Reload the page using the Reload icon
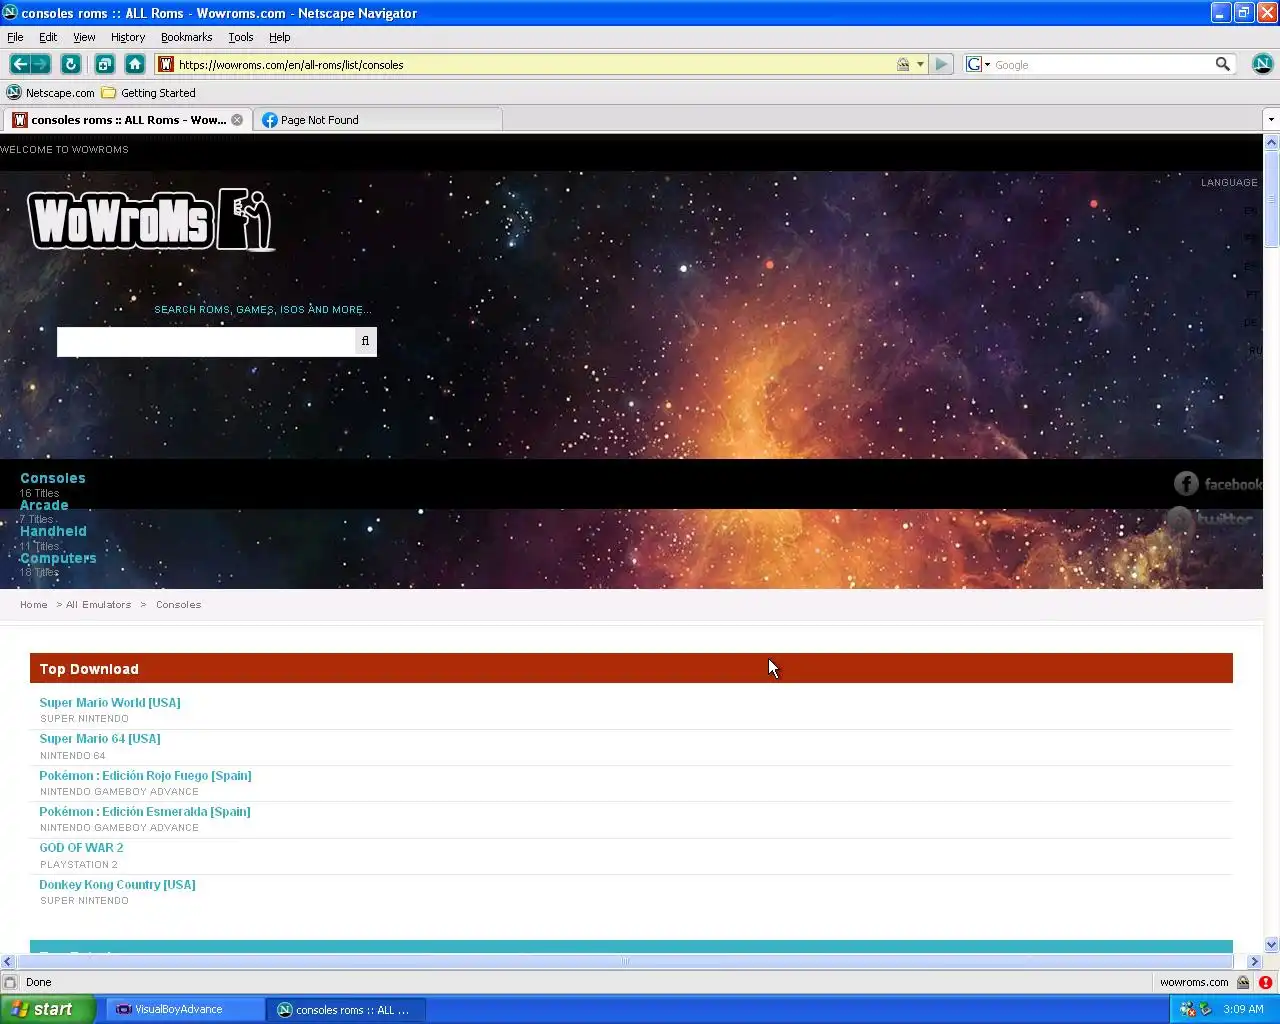 coord(70,64)
